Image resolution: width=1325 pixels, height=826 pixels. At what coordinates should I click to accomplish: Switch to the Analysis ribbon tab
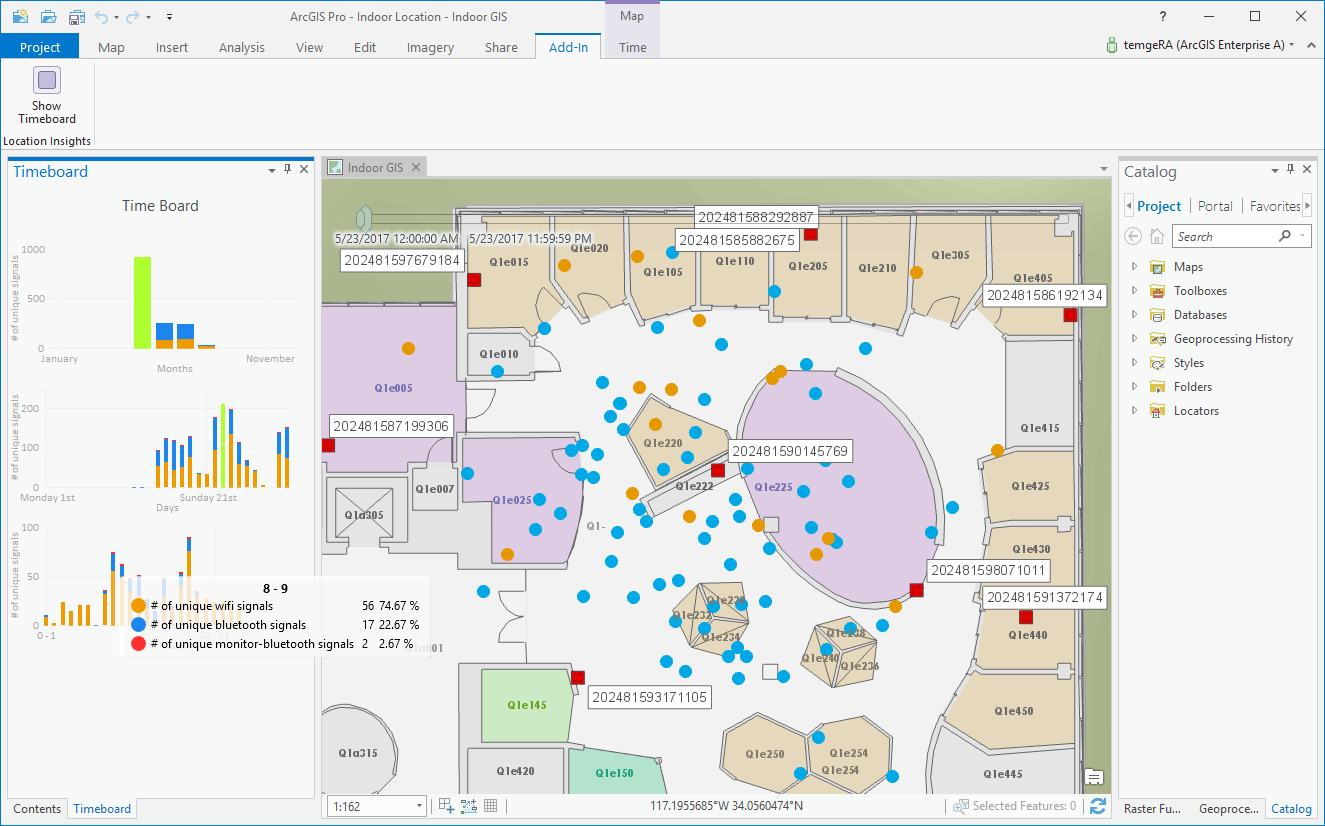[242, 47]
